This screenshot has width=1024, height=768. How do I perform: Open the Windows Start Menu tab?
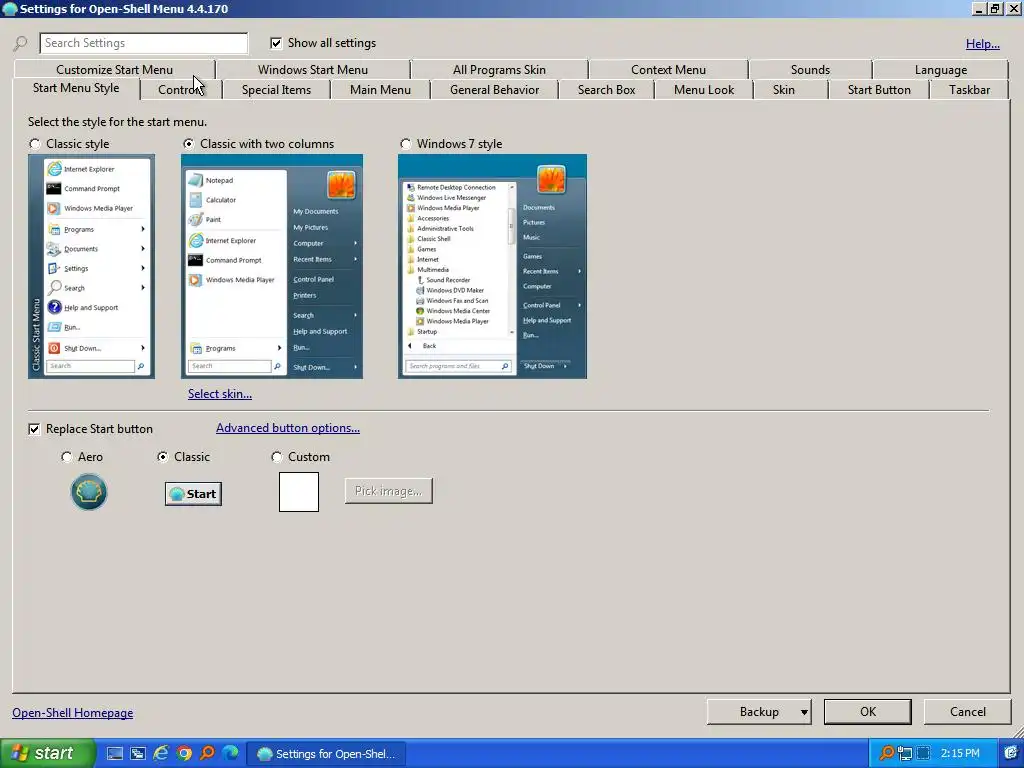click(x=313, y=70)
